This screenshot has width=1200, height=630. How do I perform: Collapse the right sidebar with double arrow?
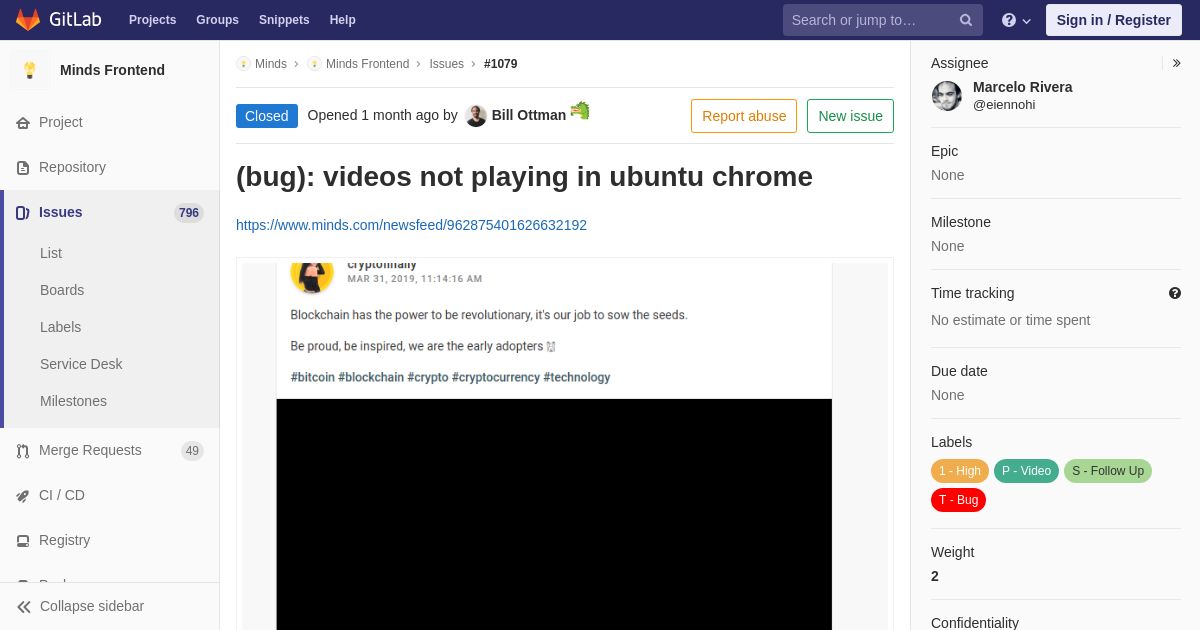click(x=1176, y=63)
